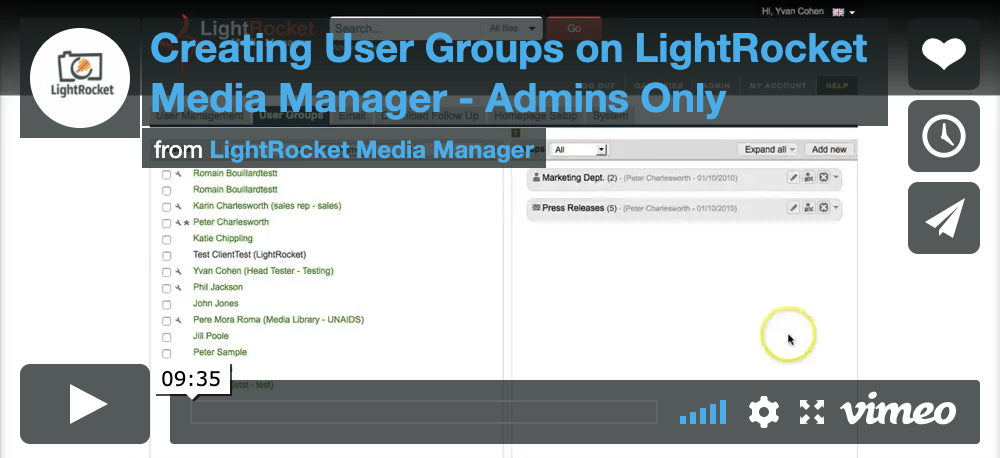Share video using paper plane icon
1000x458 pixels.
pyautogui.click(x=943, y=218)
